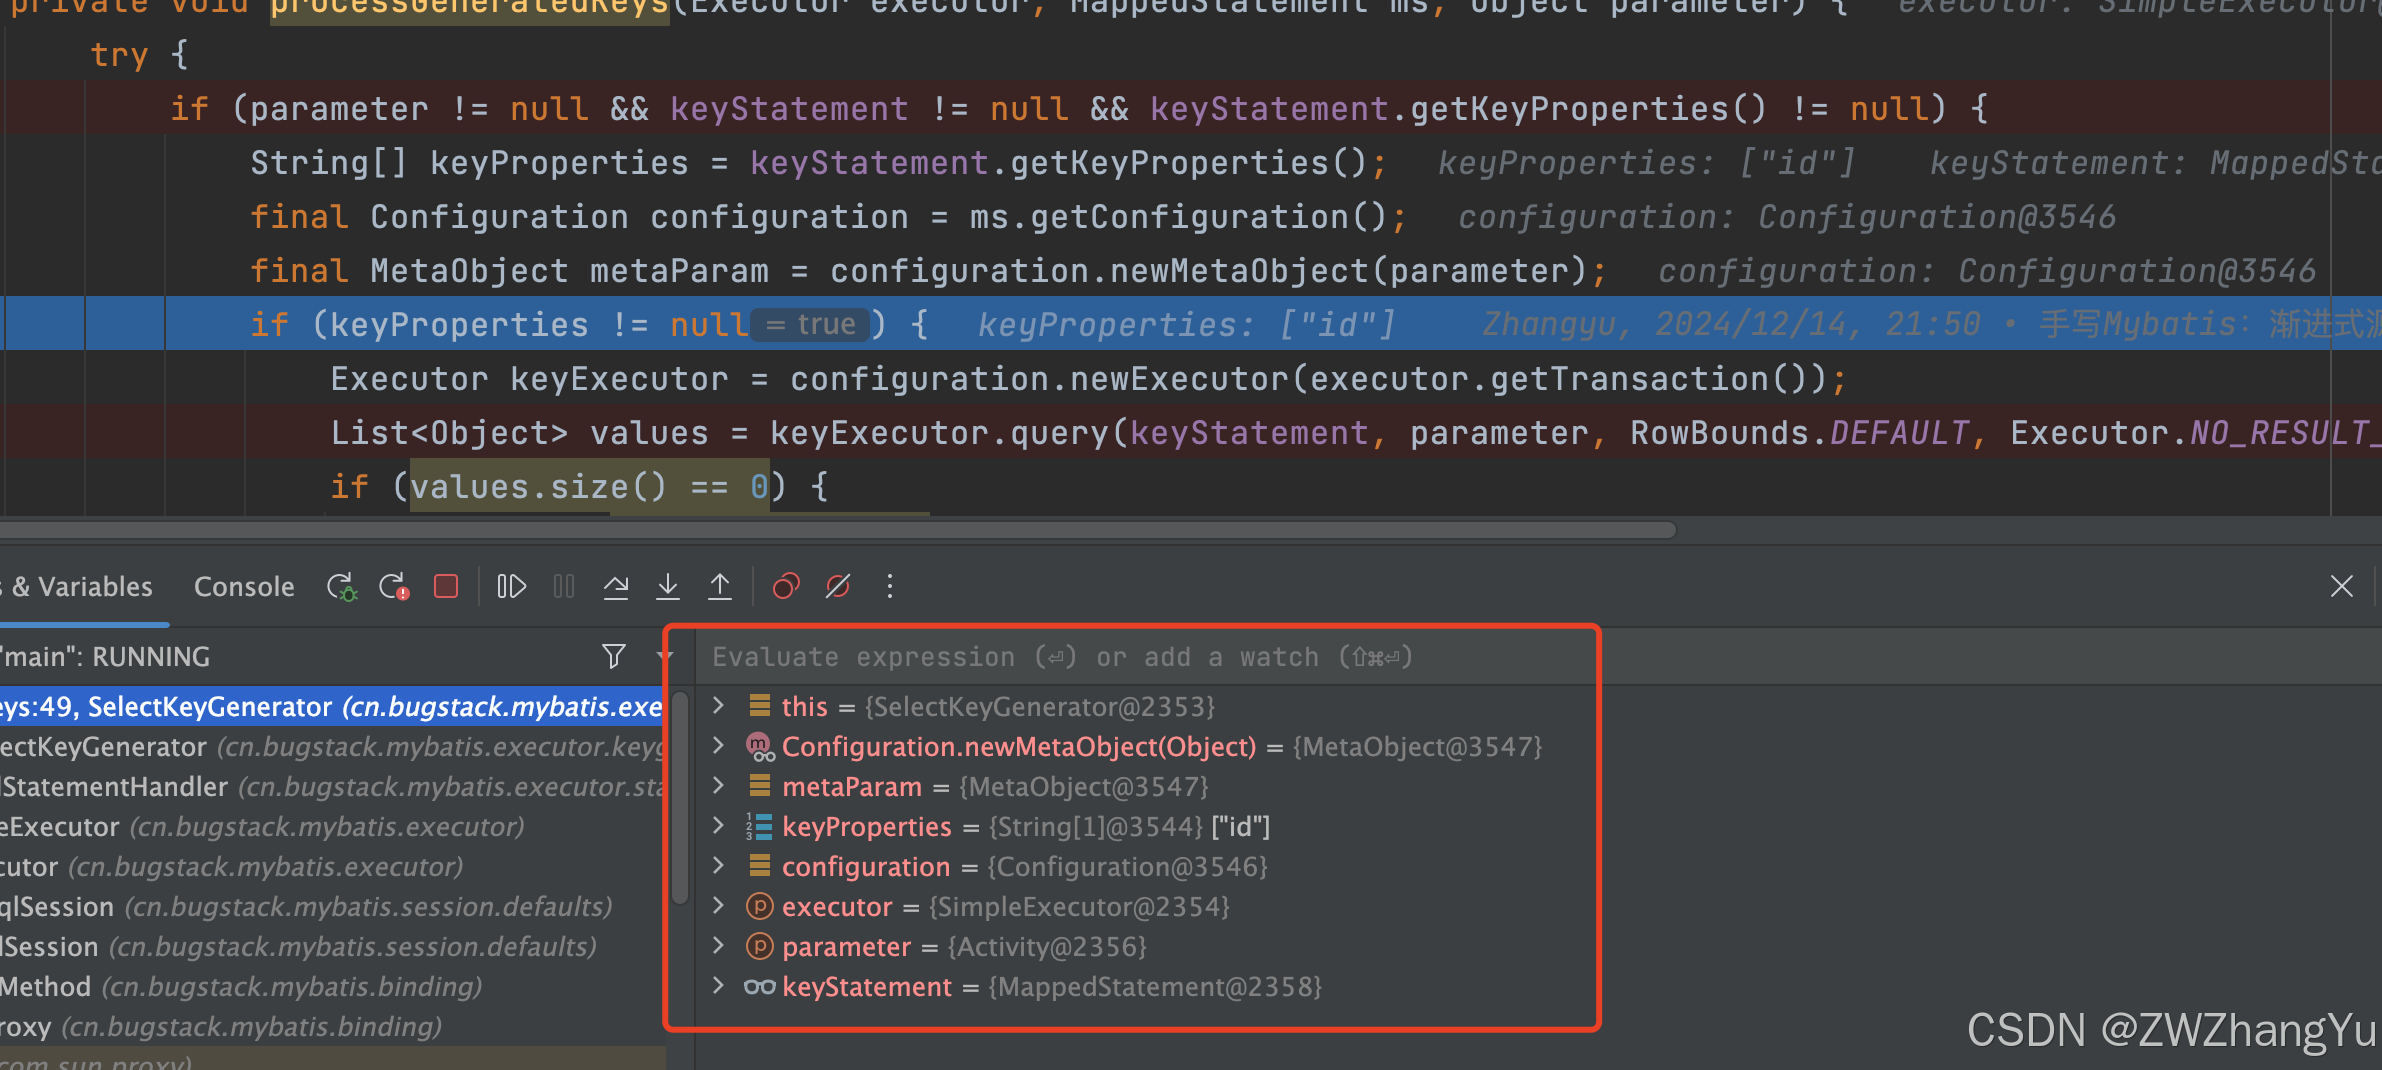
Task: Expand the configuration variable node
Action: click(718, 865)
